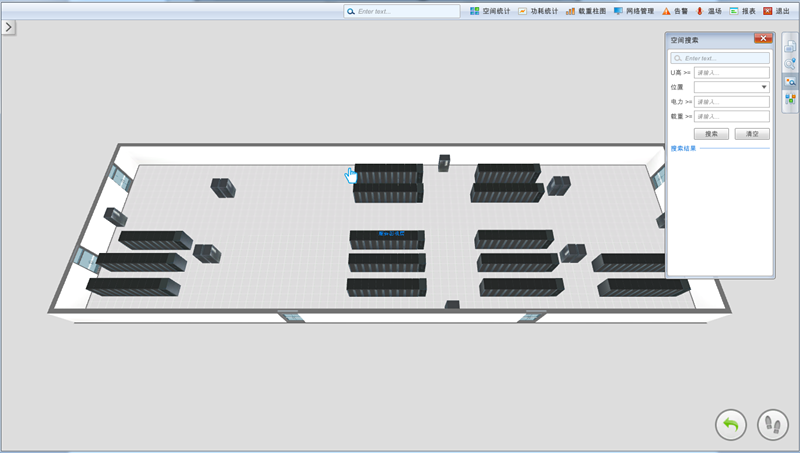Expand the 位置 location dropdown

(764, 87)
